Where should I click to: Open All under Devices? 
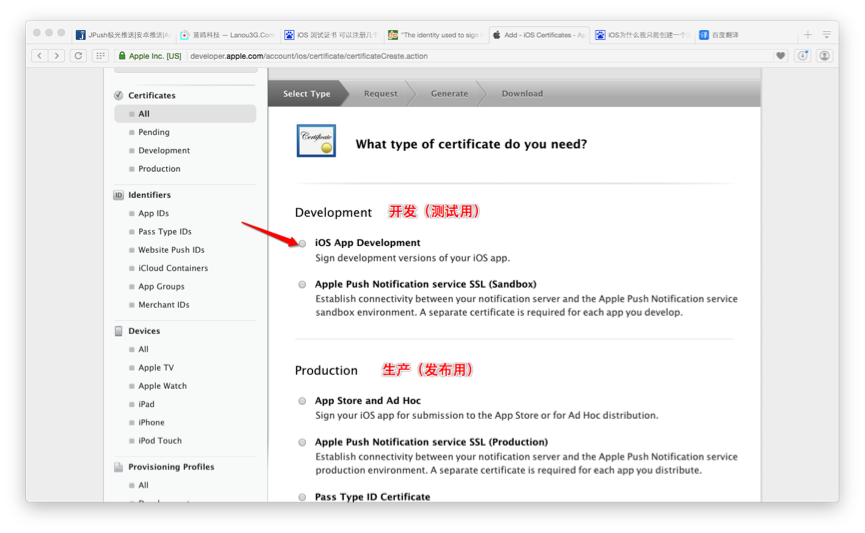143,349
